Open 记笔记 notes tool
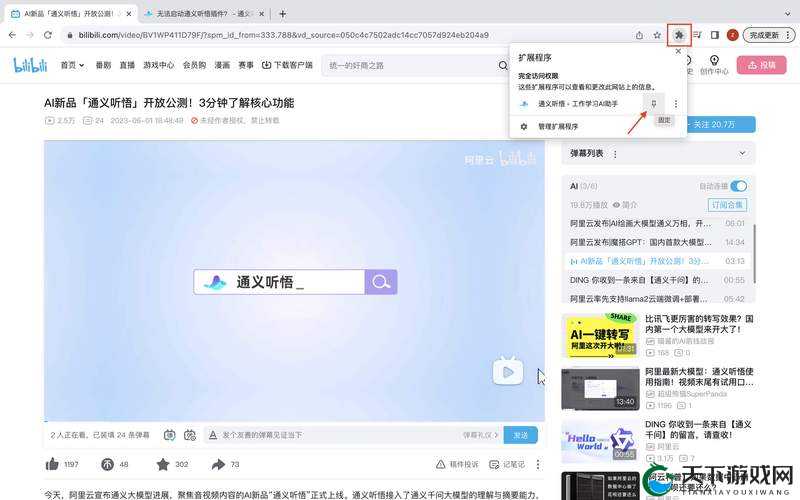 pyautogui.click(x=507, y=464)
